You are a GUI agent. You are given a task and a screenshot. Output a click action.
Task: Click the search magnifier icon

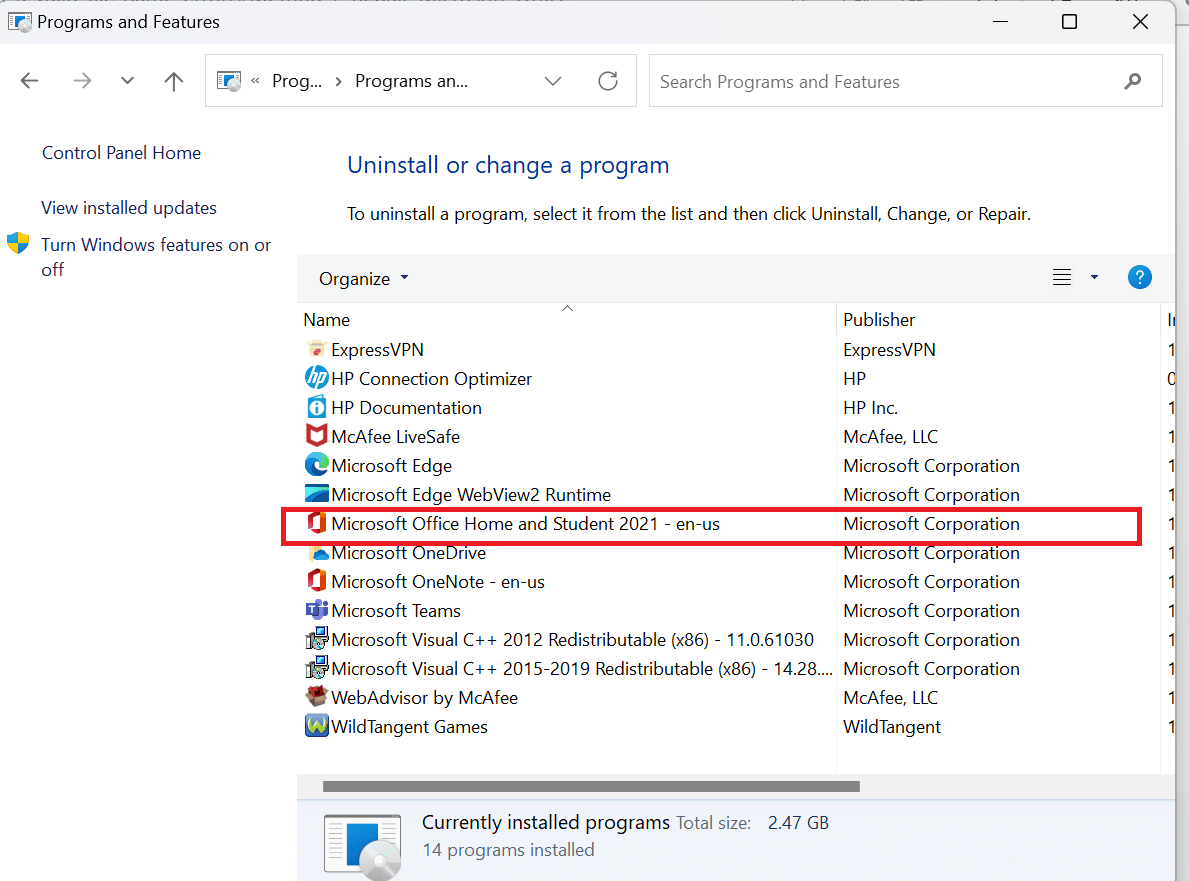tap(1133, 81)
